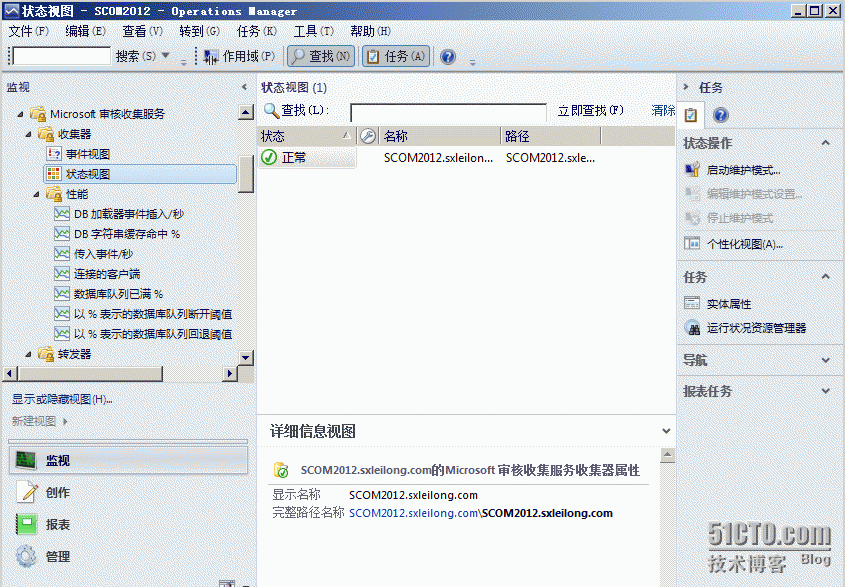Open the 转到(G) menu
This screenshot has height=587, width=845.
point(199,31)
